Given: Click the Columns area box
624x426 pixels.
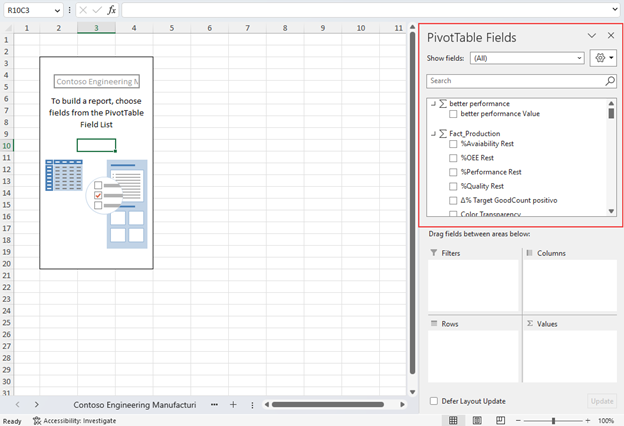Looking at the screenshot, I should [570, 285].
